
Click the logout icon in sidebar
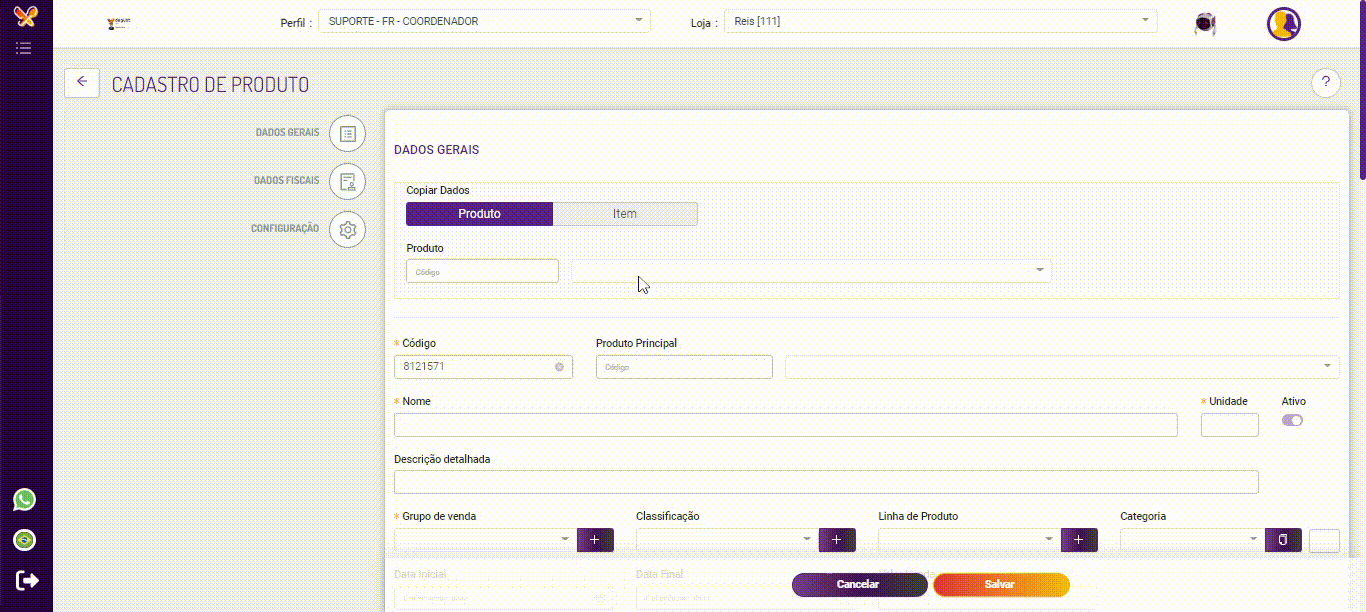coord(27,580)
